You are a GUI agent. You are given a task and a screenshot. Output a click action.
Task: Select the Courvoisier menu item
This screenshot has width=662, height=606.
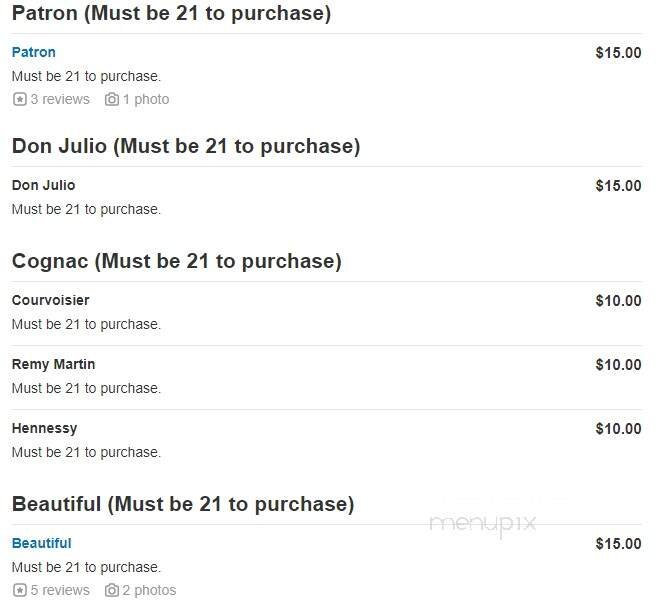pos(50,300)
